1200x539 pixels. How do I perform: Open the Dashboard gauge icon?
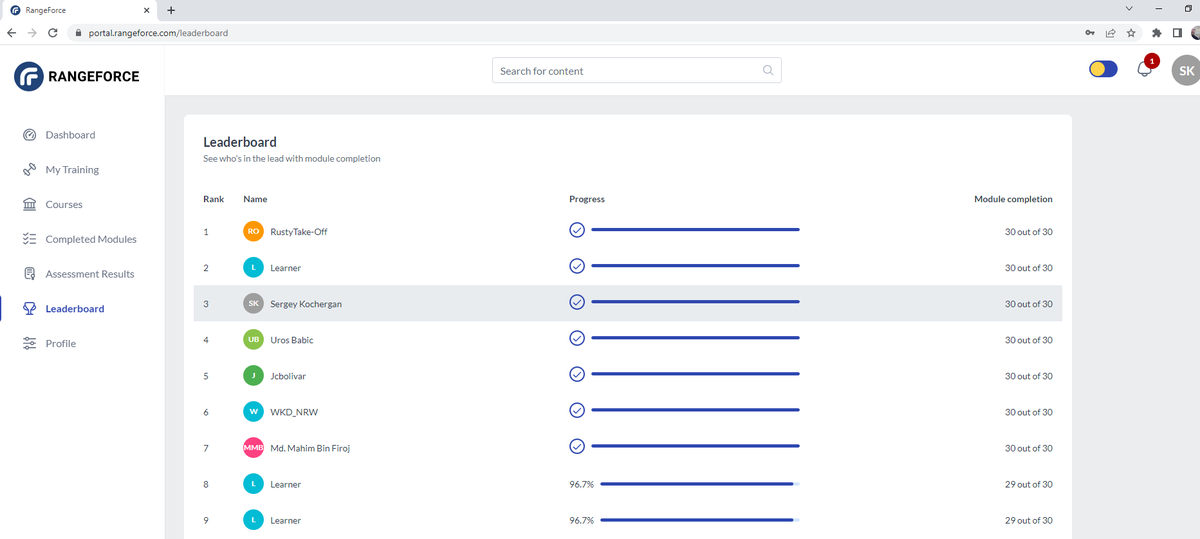tap(29, 135)
